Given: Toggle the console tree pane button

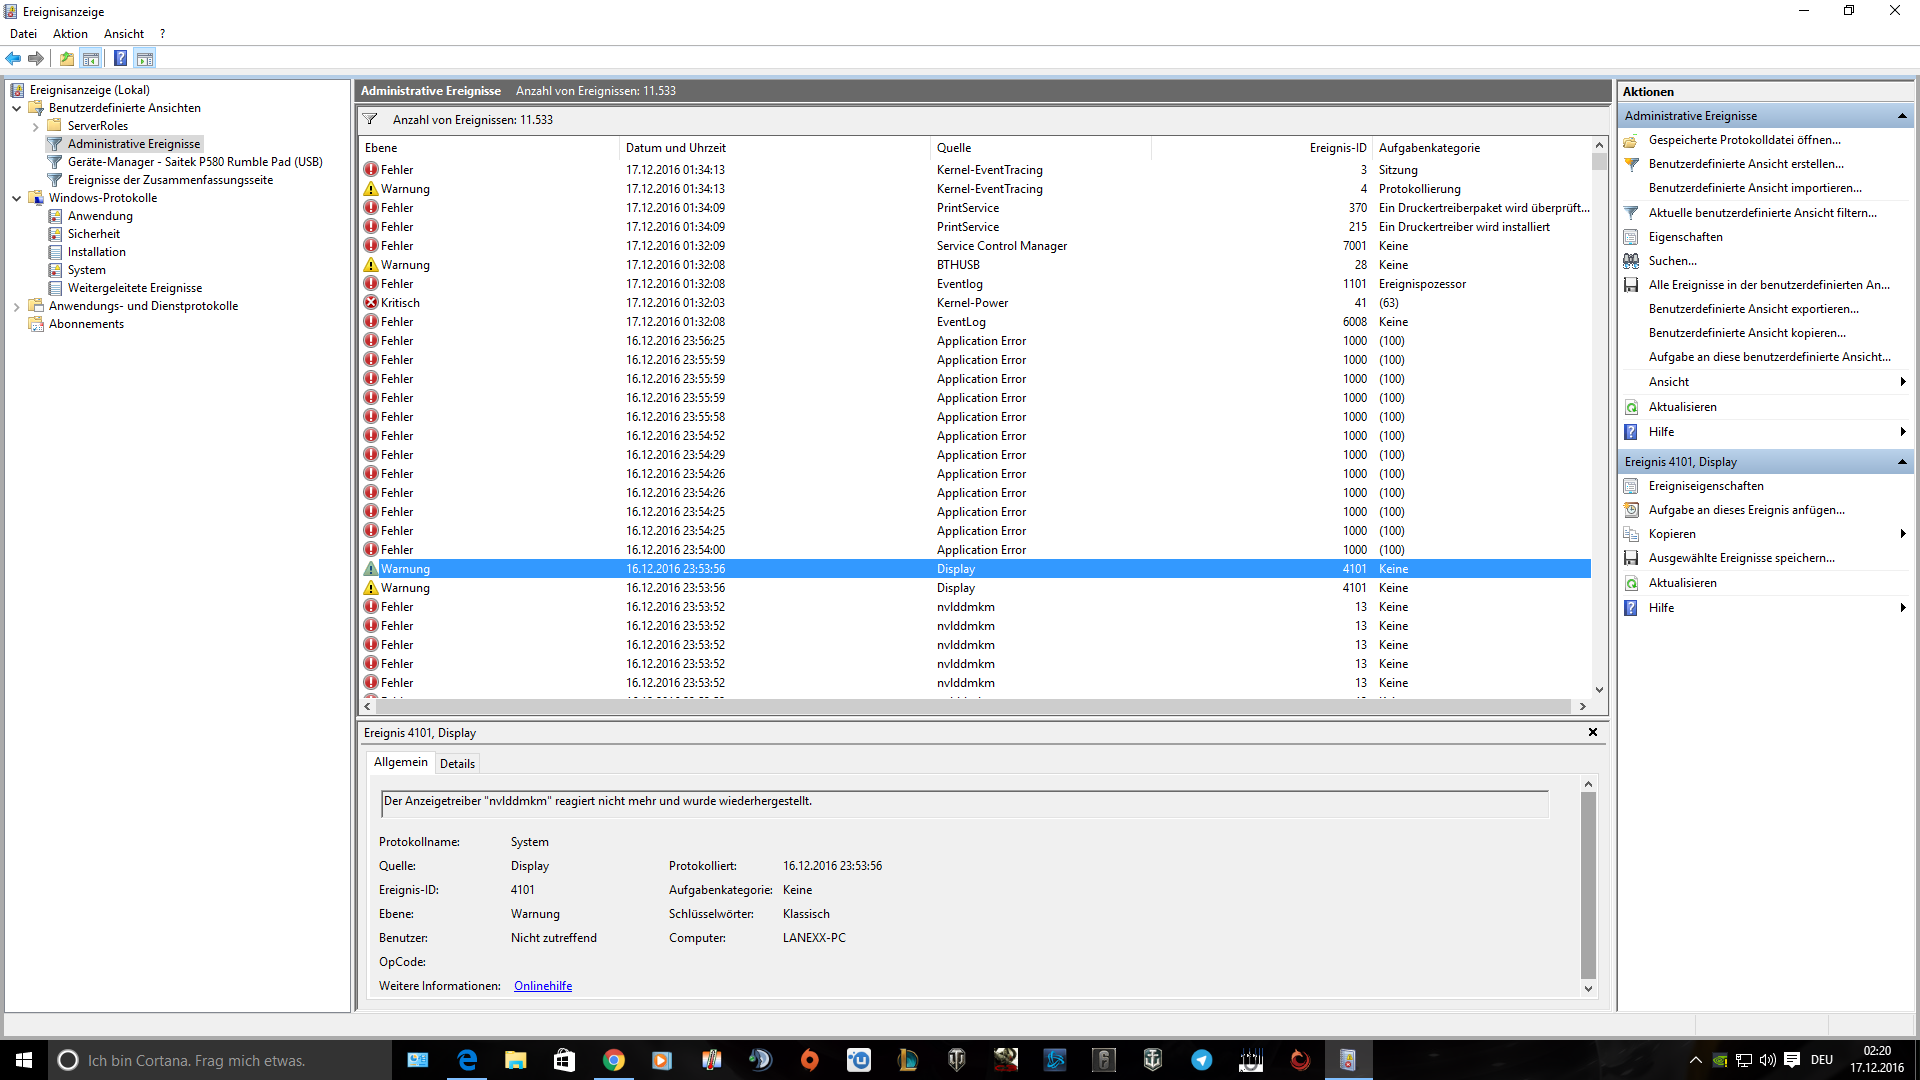Looking at the screenshot, I should click(91, 58).
